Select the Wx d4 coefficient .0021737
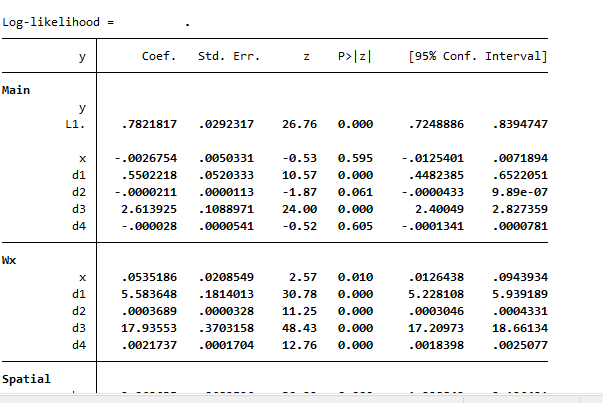 click(x=149, y=345)
